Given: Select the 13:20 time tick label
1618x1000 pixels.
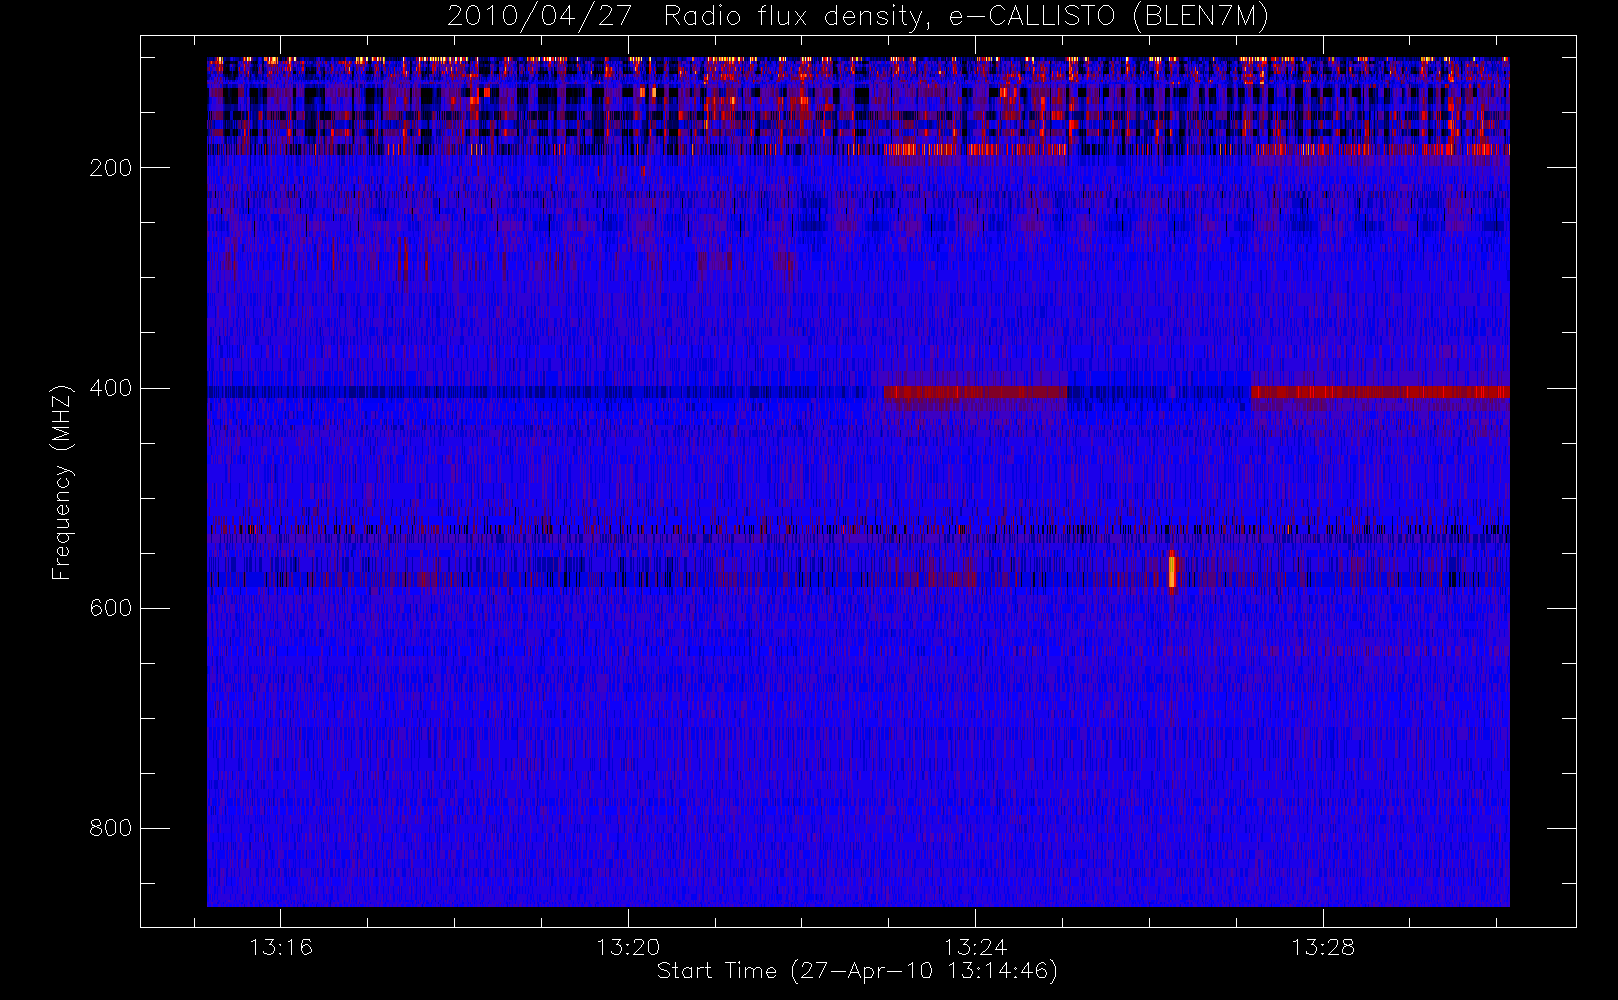Looking at the screenshot, I should [628, 947].
